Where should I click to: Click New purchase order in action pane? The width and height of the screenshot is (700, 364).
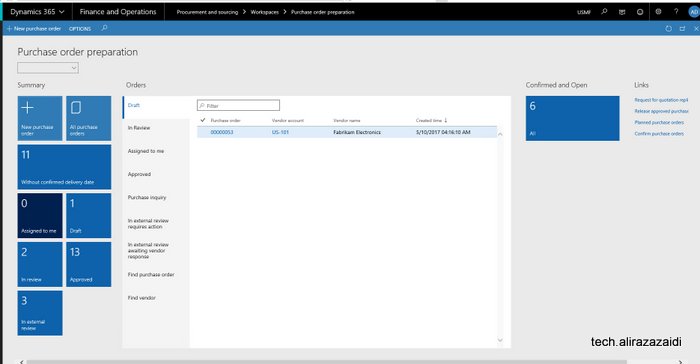tap(34, 29)
